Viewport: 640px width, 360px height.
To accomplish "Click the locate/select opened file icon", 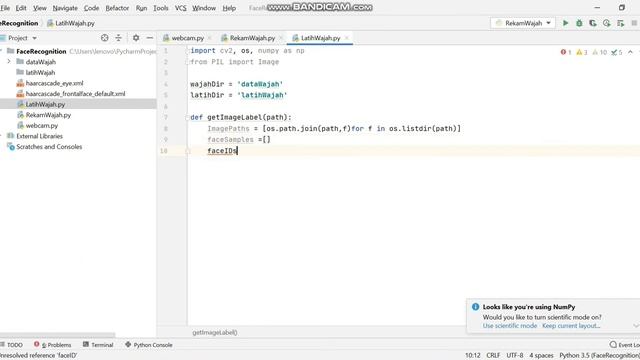I will pyautogui.click(x=104, y=38).
